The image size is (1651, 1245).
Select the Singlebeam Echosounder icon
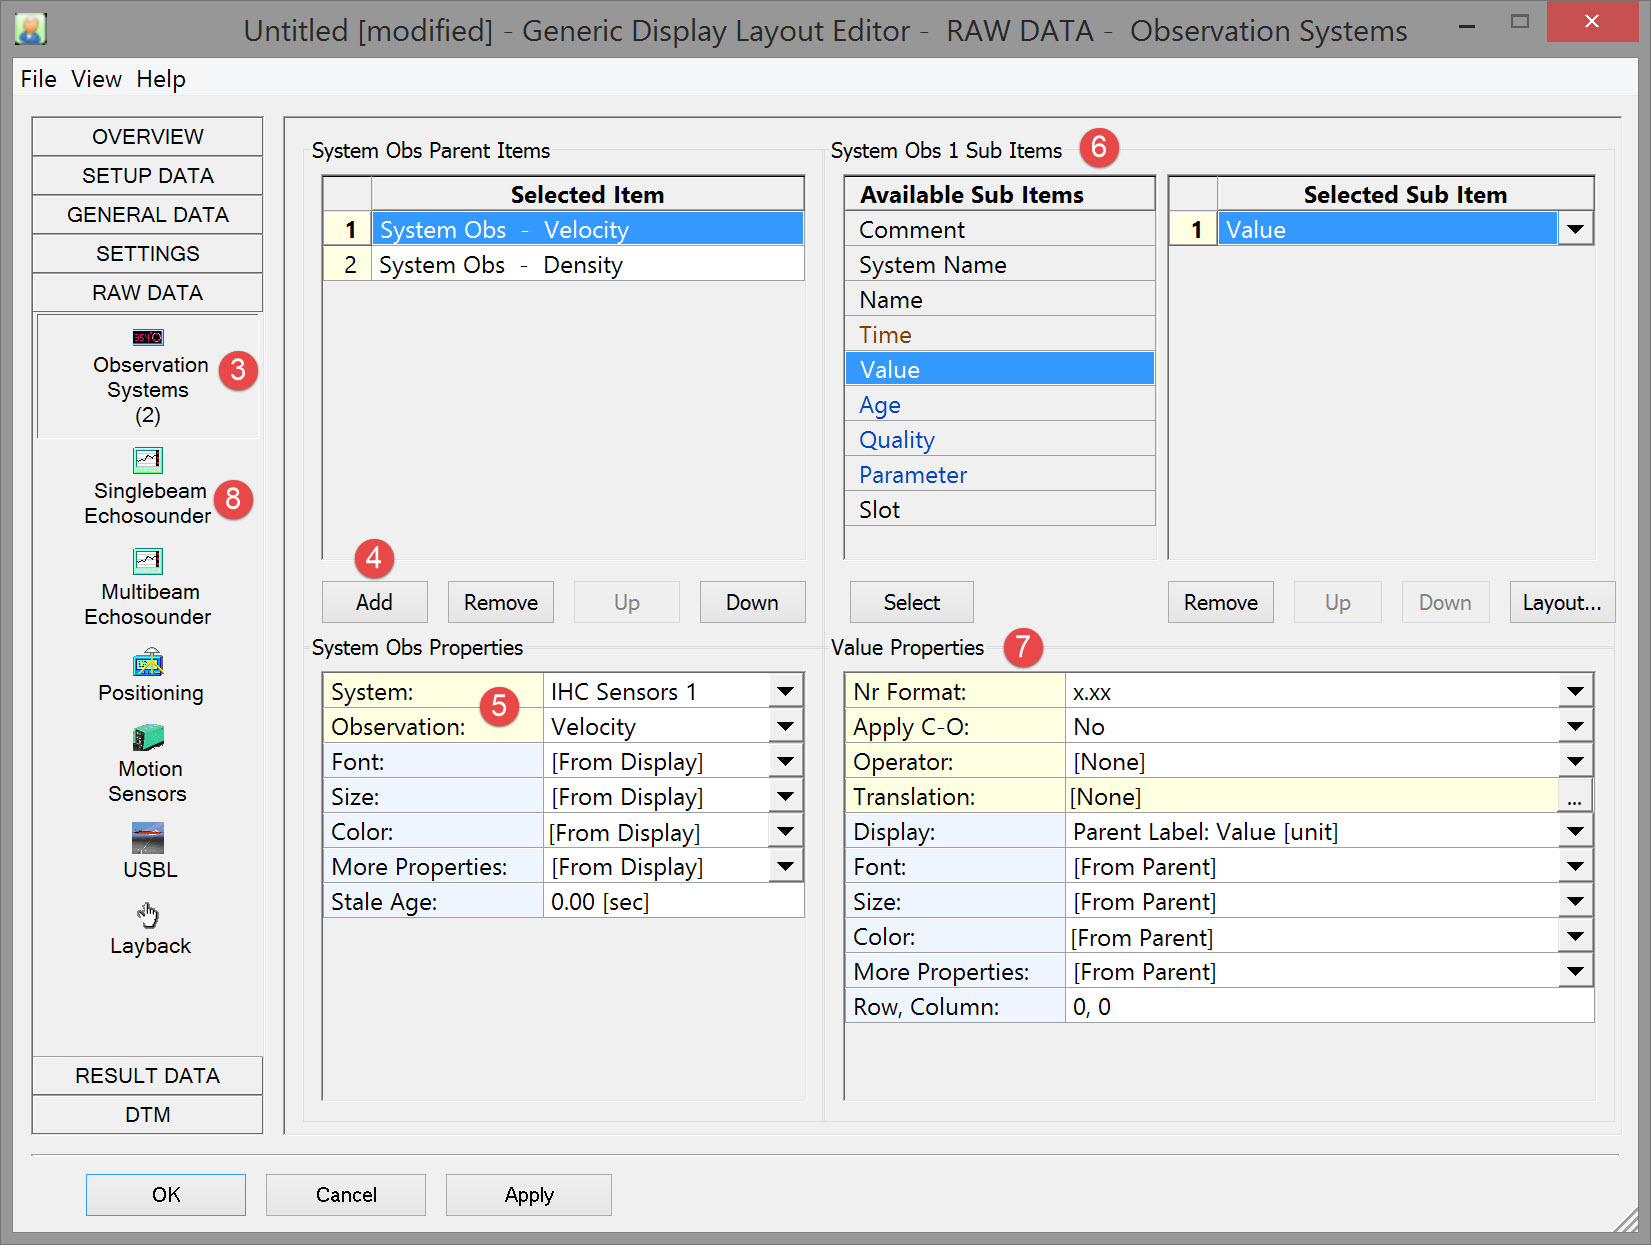coord(148,460)
